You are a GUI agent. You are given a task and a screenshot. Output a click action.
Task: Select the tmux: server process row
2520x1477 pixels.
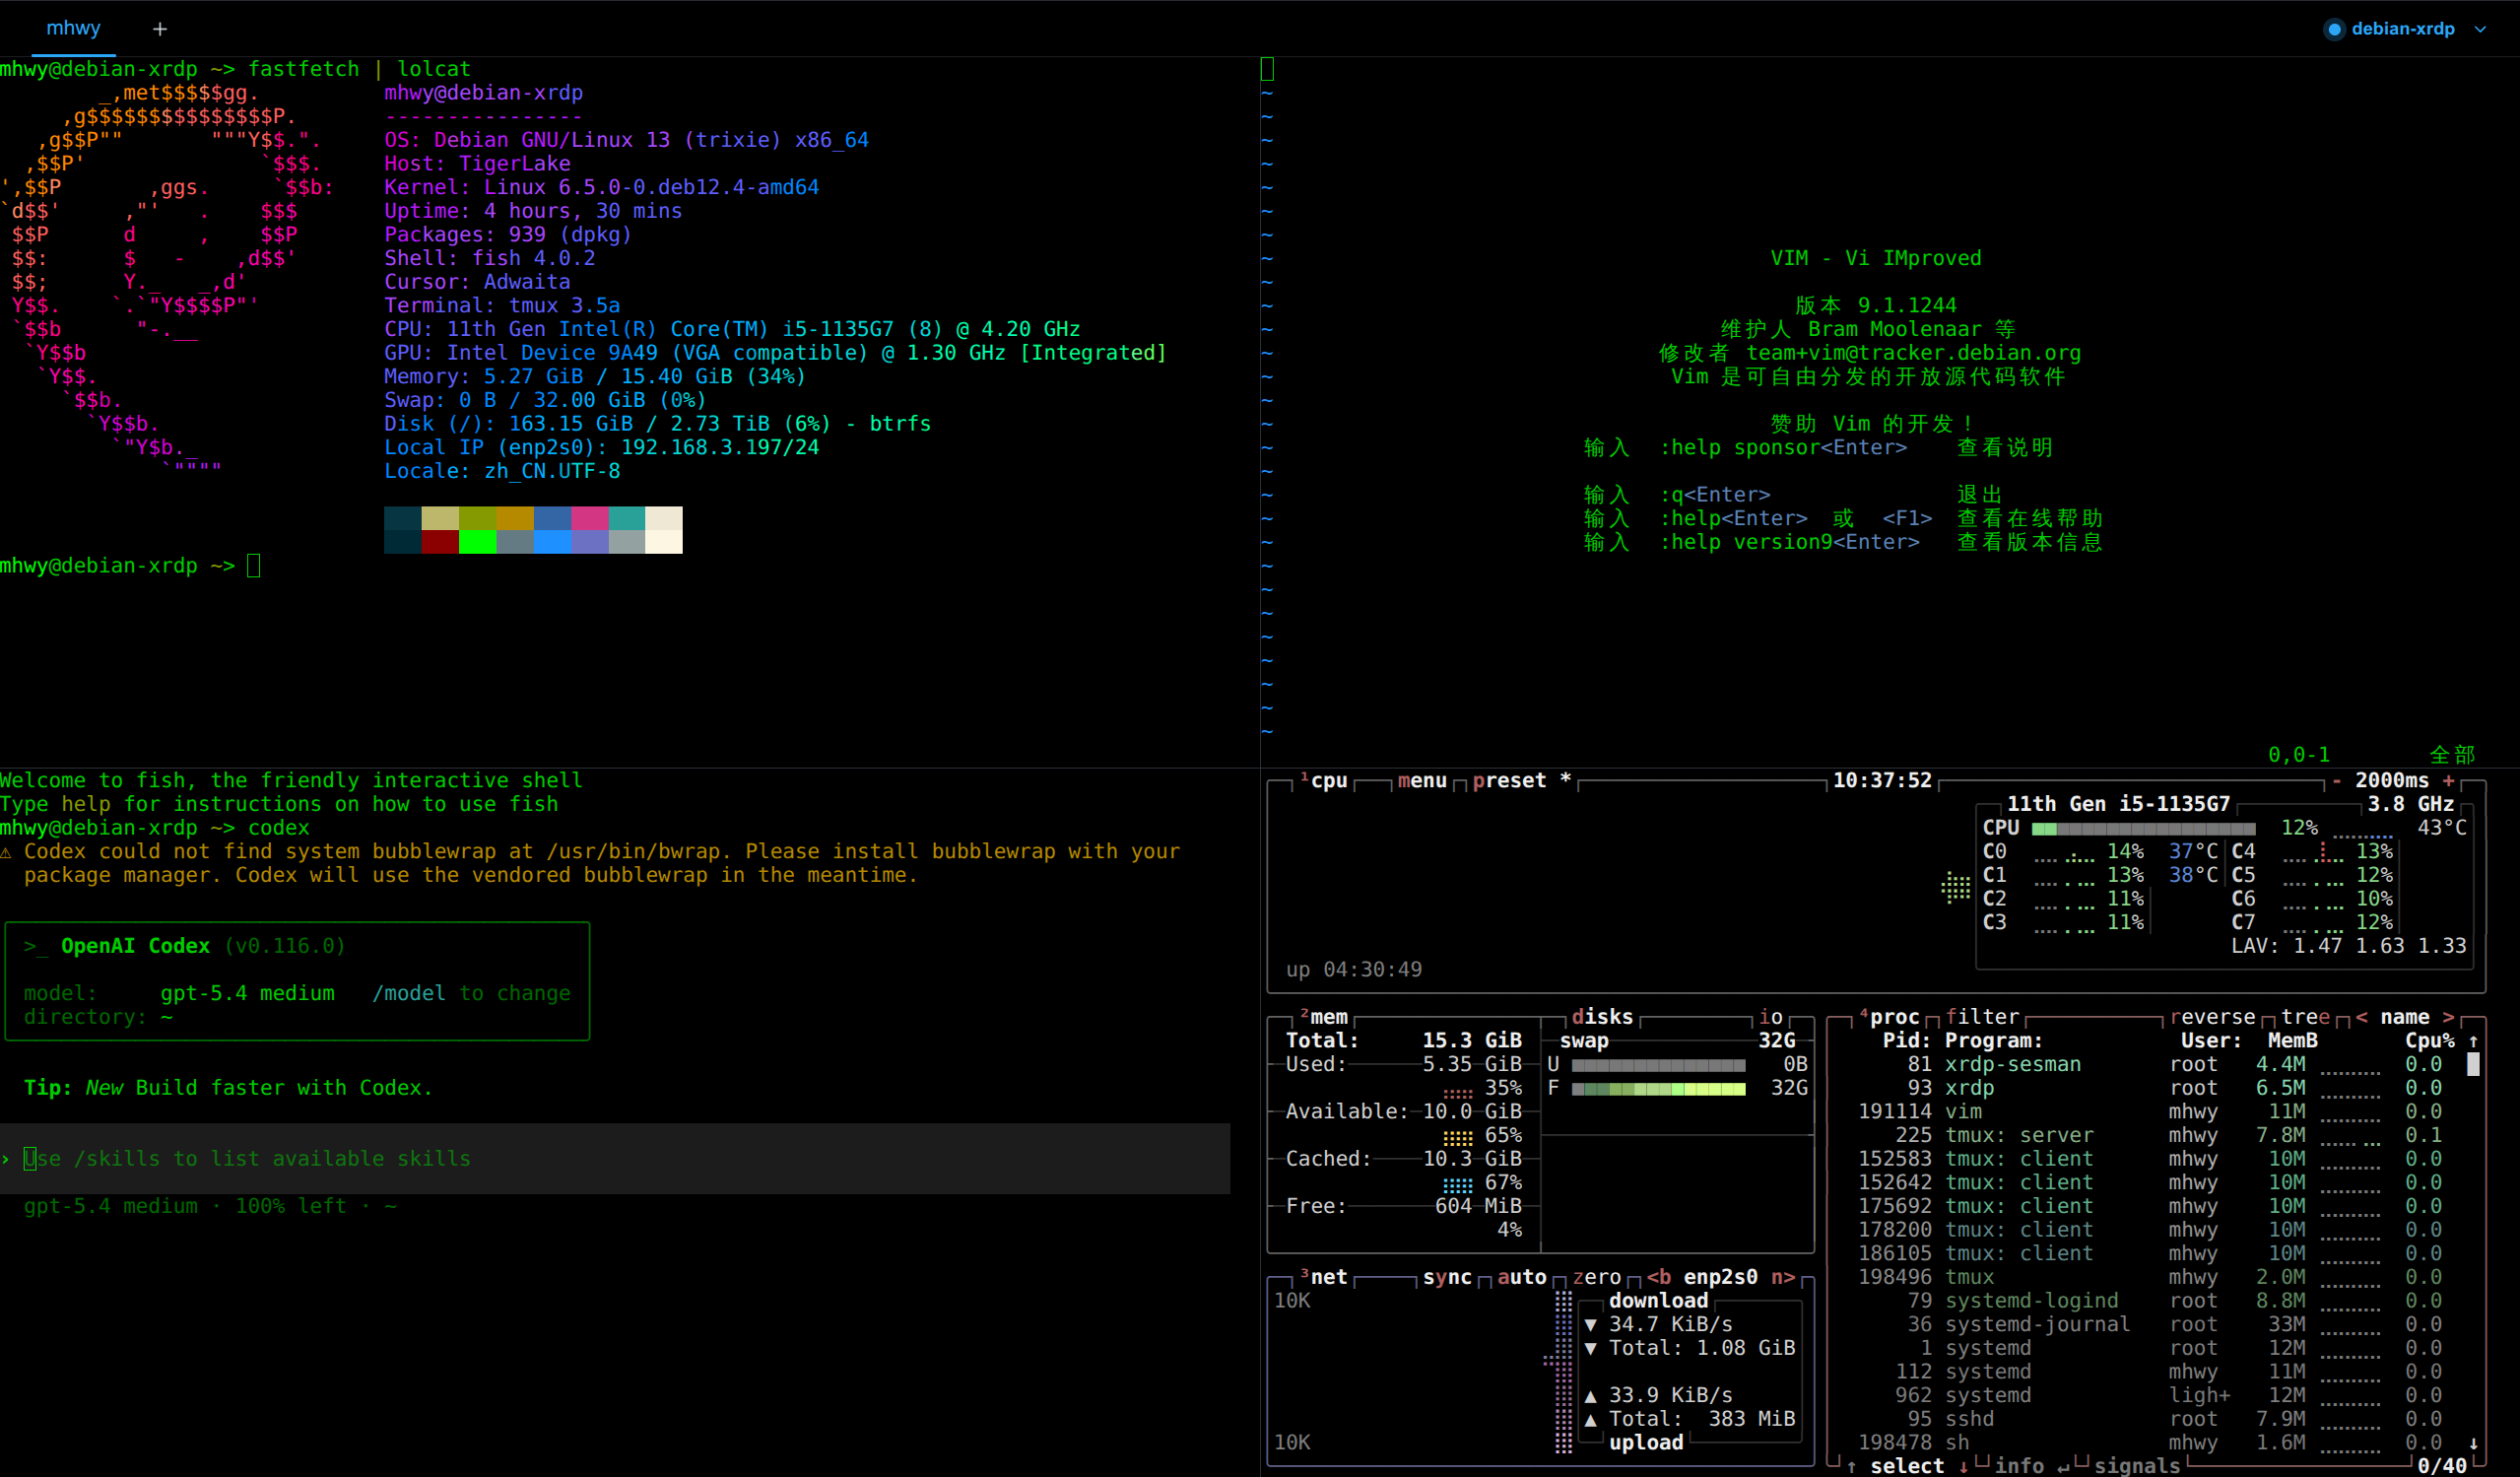coord(2150,1136)
